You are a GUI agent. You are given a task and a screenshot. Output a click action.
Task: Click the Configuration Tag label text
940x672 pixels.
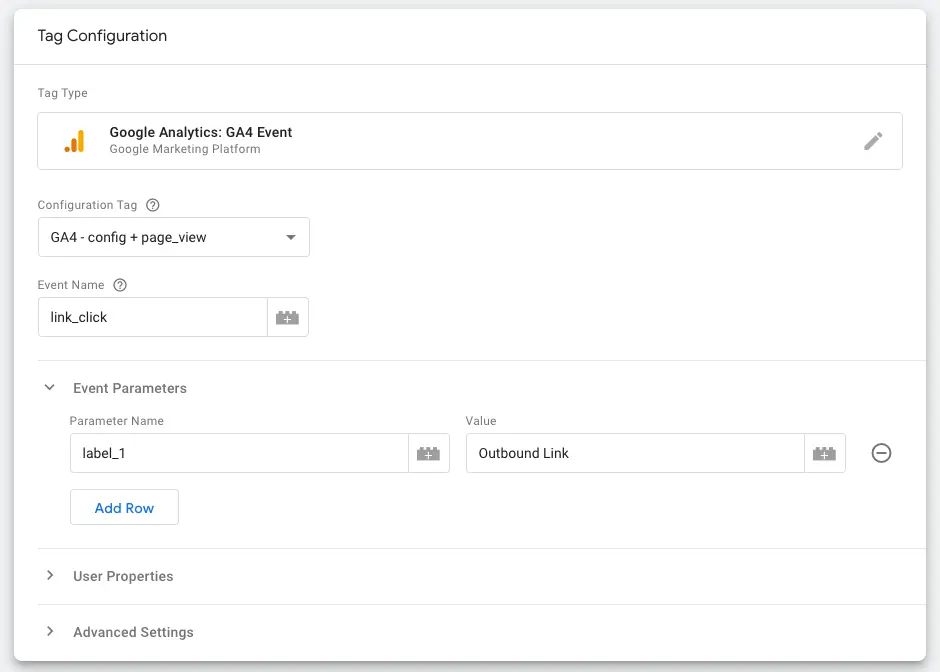point(87,205)
